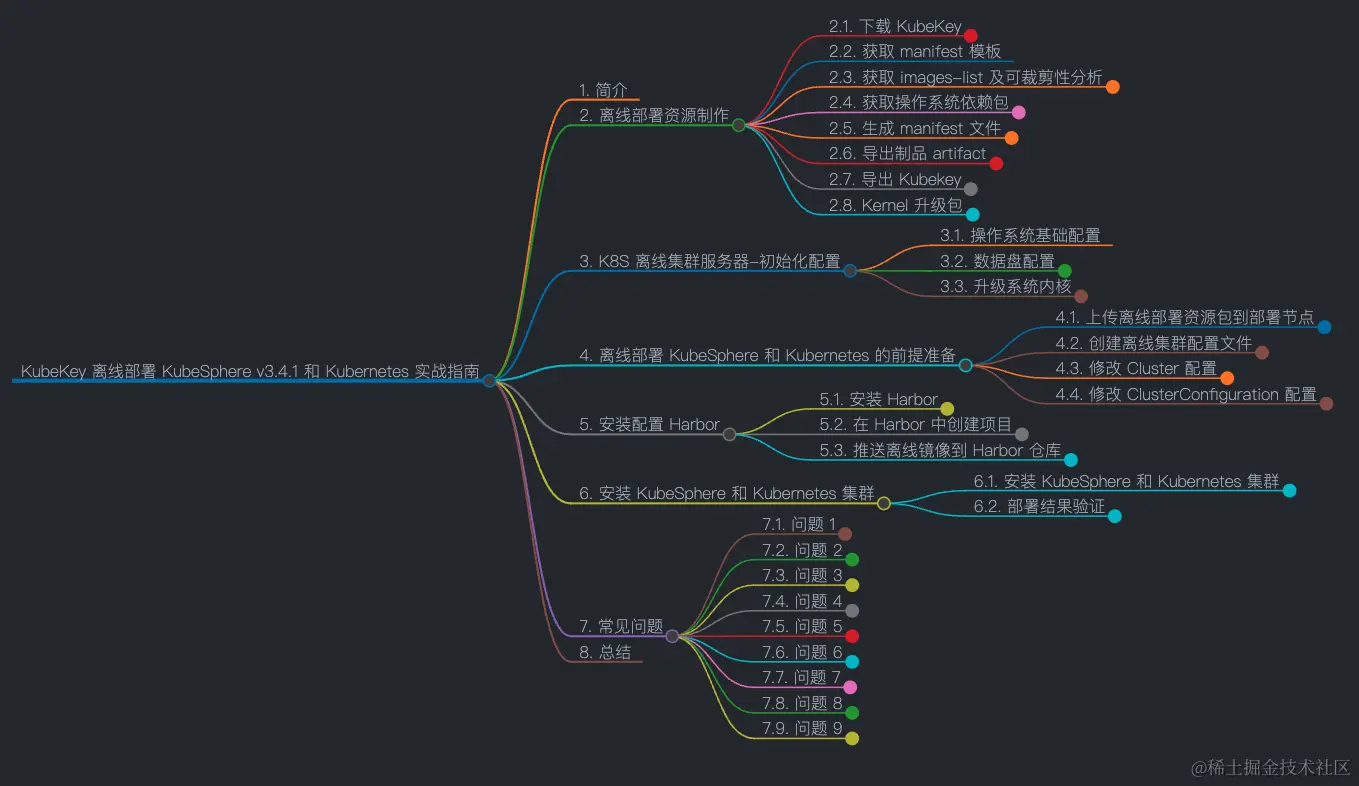
Task: Click the orange dot after "2.3. 获取 images-list 及可裁剪性分析"
Action: click(x=1112, y=86)
